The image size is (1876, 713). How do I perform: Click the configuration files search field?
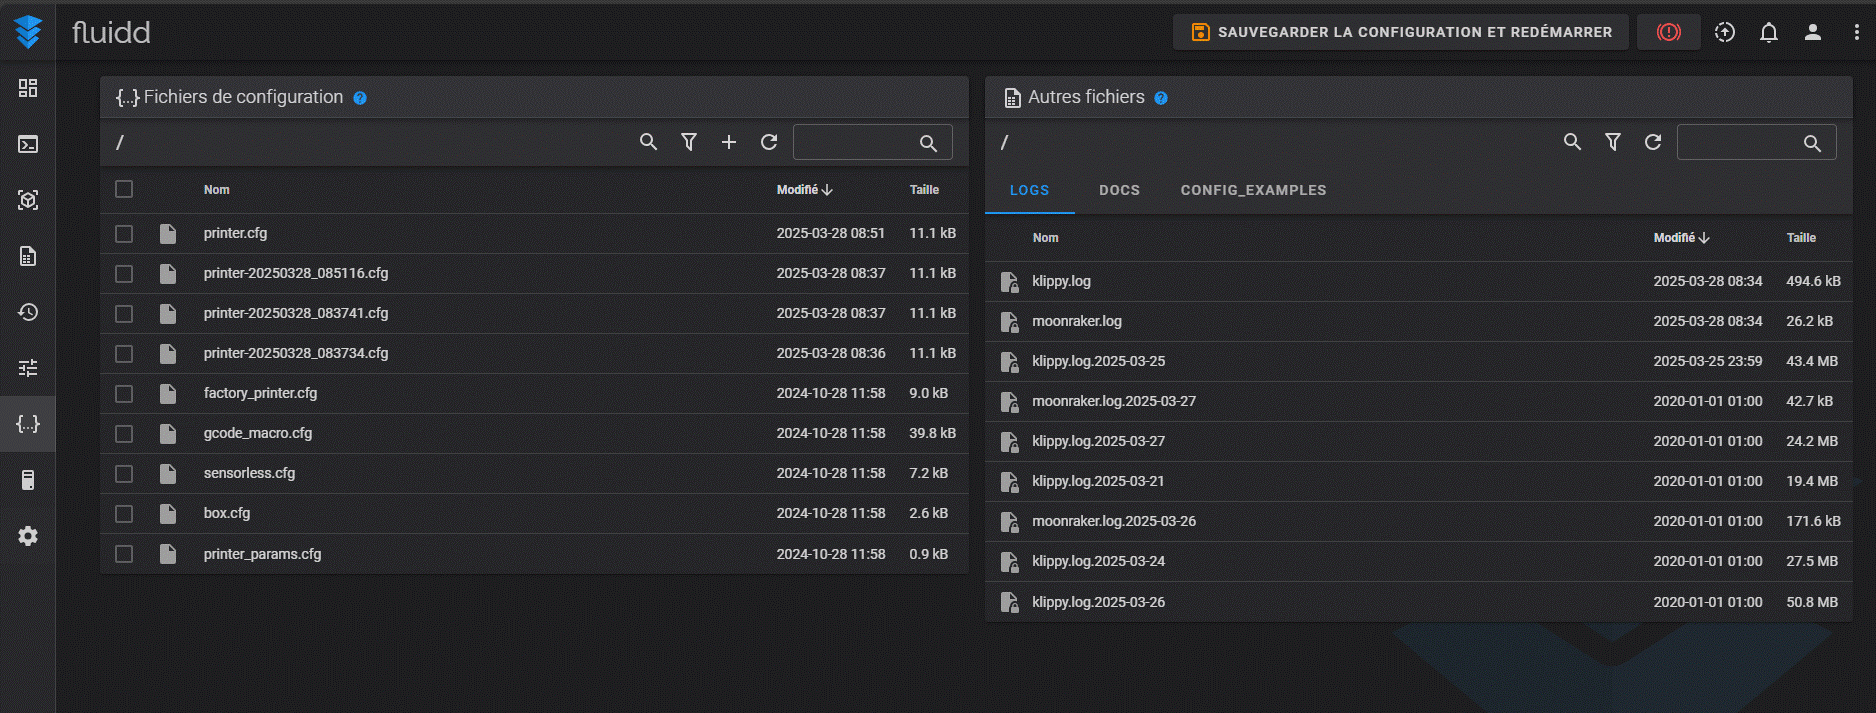[855, 142]
